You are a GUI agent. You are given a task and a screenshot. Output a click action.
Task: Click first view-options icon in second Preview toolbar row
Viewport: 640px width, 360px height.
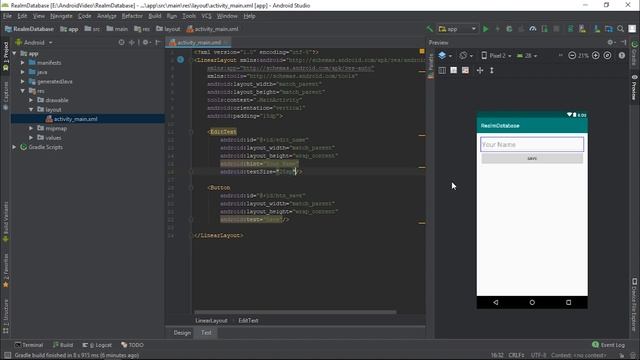click(x=442, y=70)
